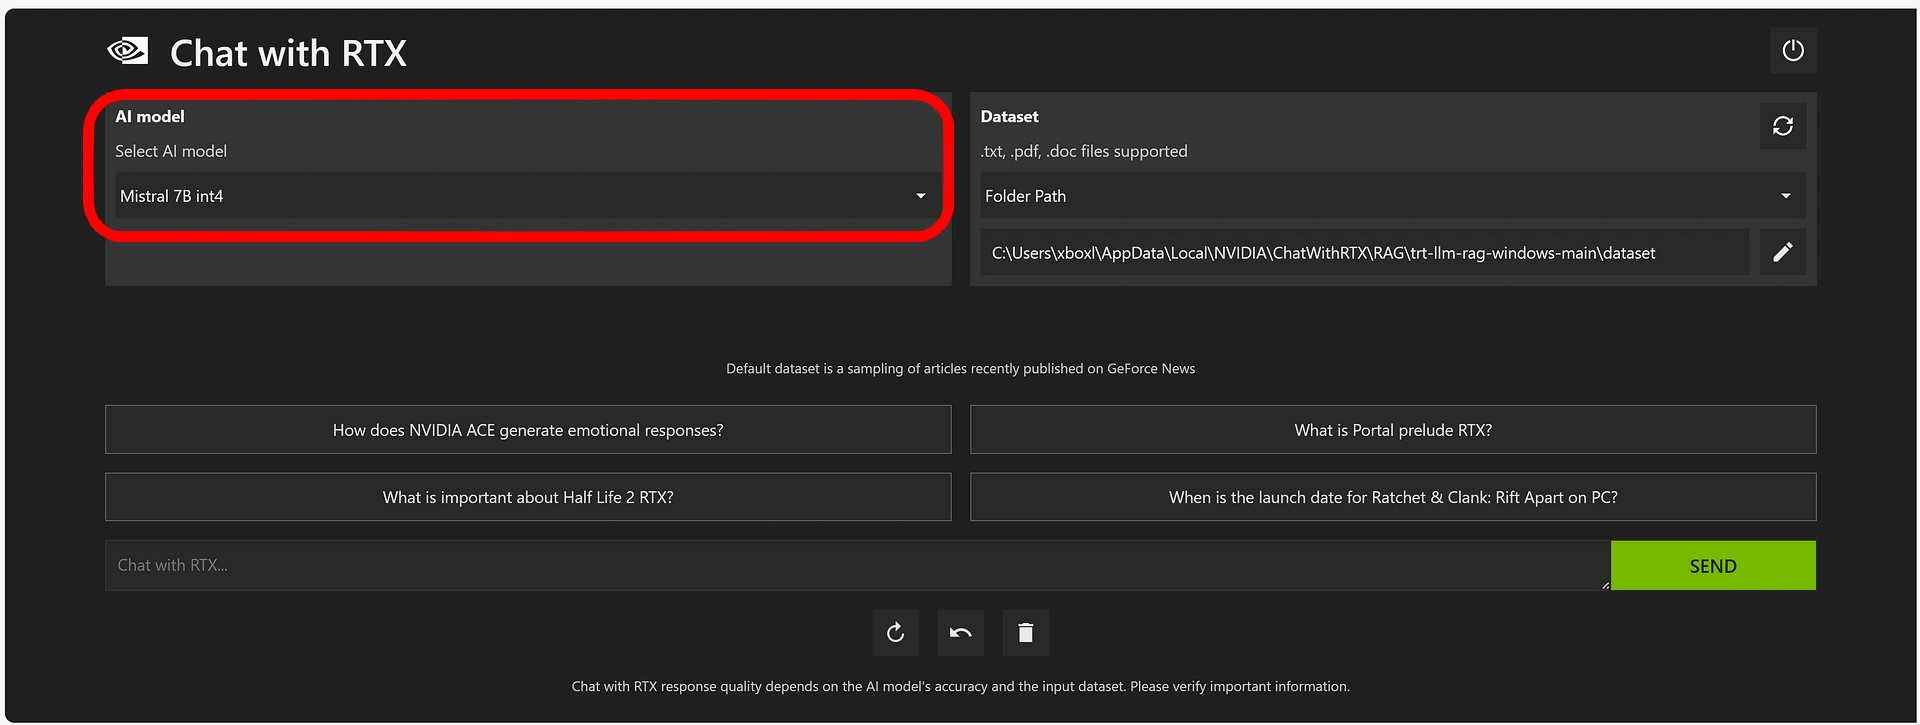Image resolution: width=1920 pixels, height=725 pixels.
Task: Refresh the dataset with the sync icon
Action: (1782, 126)
